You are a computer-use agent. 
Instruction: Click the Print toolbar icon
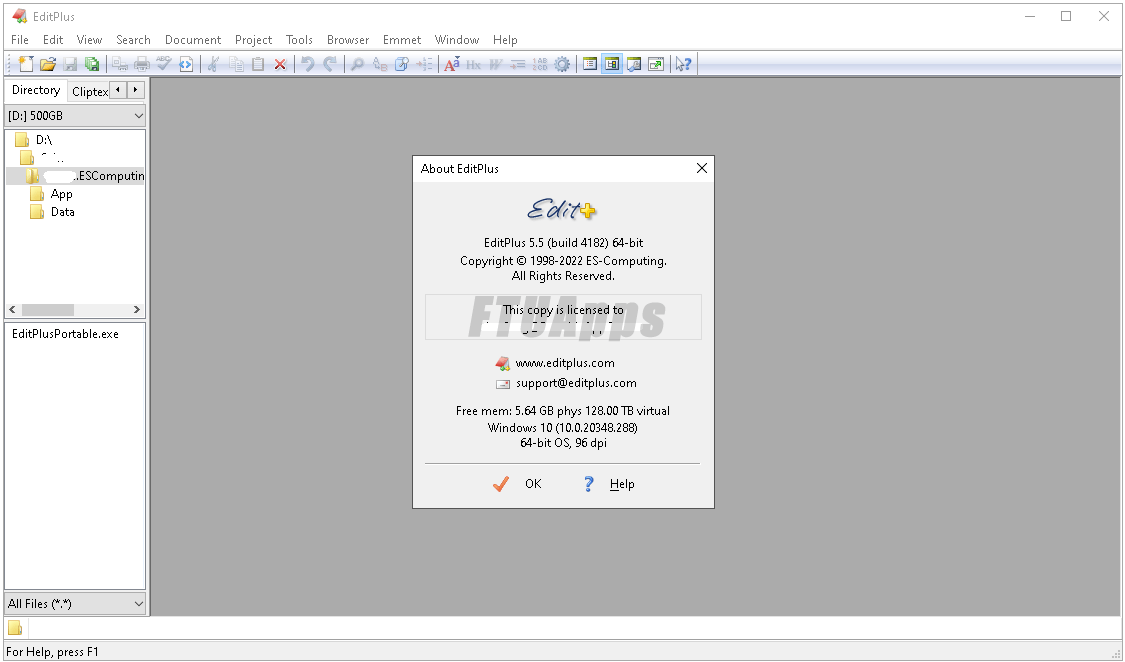coord(142,64)
